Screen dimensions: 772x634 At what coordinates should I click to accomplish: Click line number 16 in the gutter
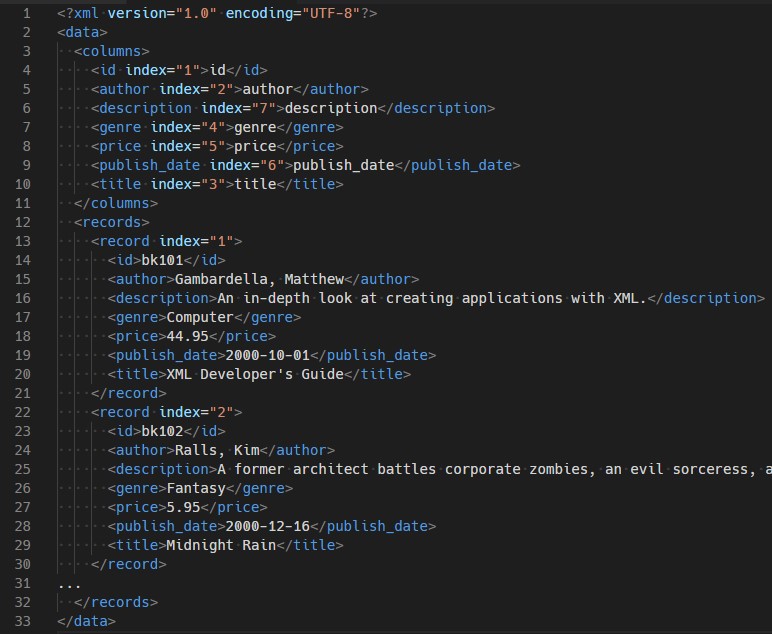(x=23, y=298)
